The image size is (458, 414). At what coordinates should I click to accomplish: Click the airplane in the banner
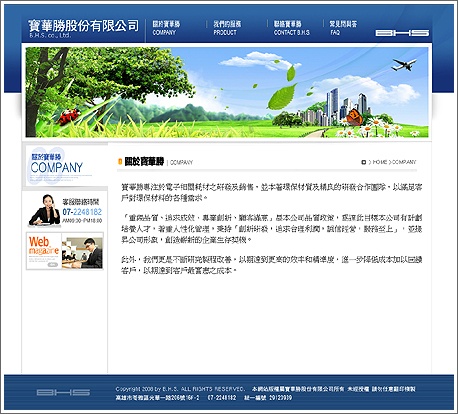pyautogui.click(x=404, y=64)
